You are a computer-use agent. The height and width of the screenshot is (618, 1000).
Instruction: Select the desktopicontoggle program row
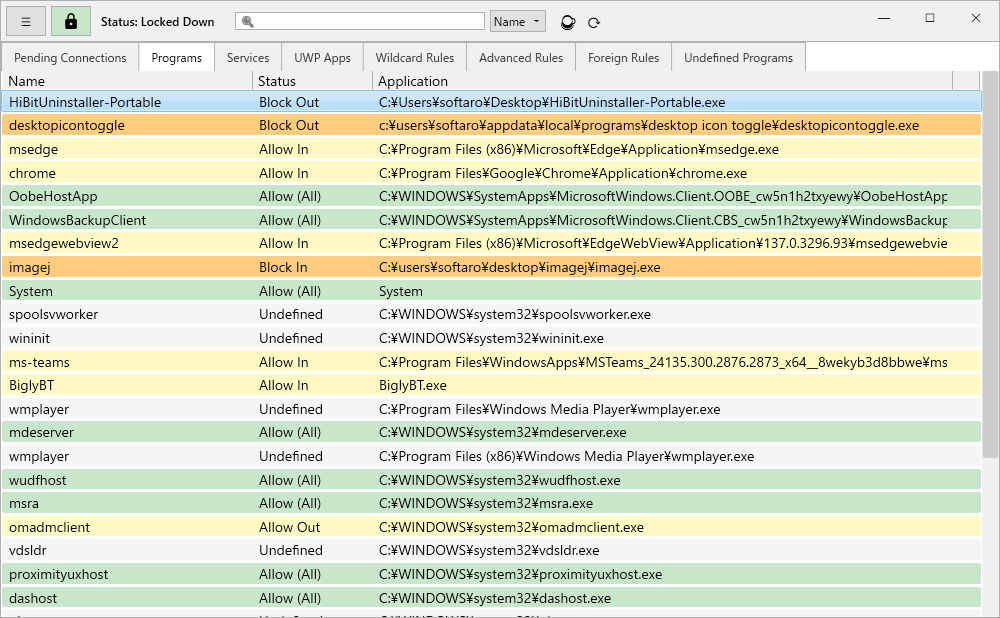491,126
